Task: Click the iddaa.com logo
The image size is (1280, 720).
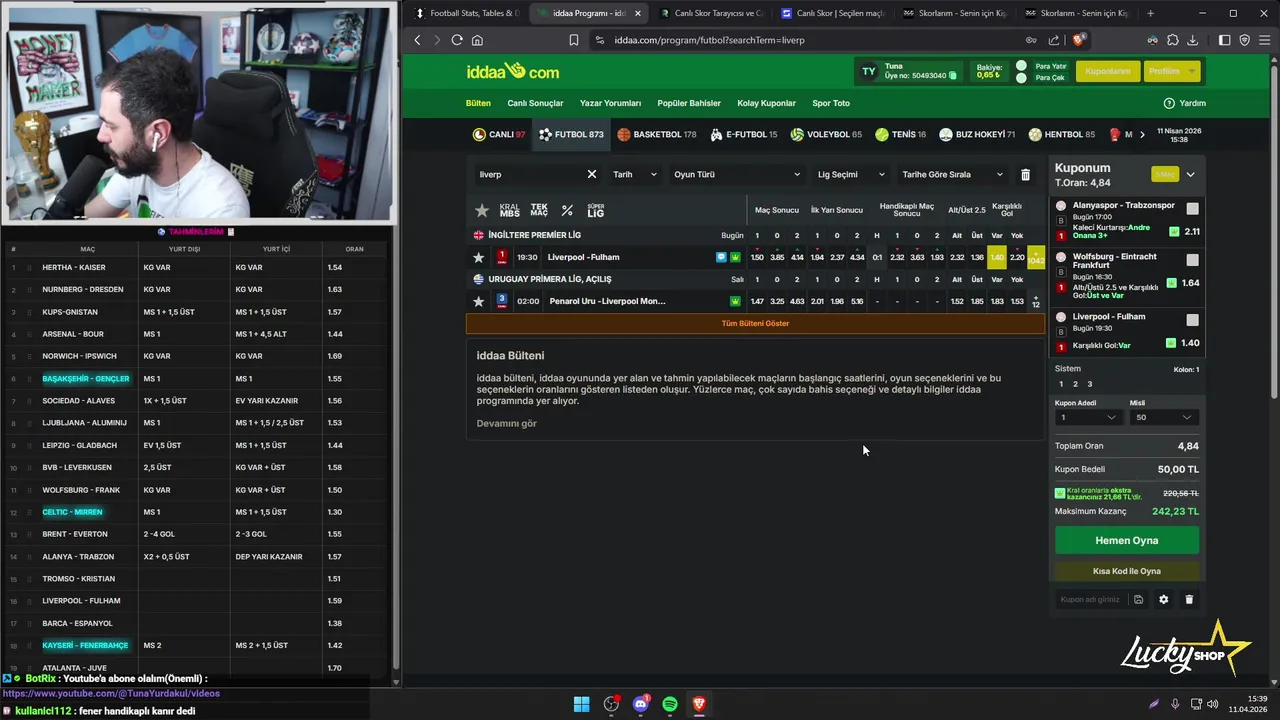Action: [x=512, y=71]
